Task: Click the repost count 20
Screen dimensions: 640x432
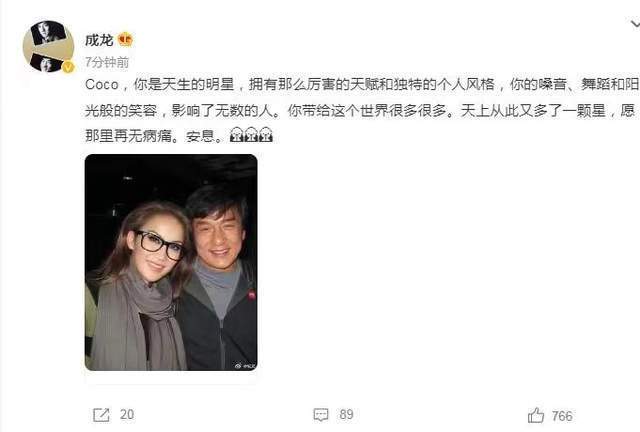Action: tap(127, 414)
